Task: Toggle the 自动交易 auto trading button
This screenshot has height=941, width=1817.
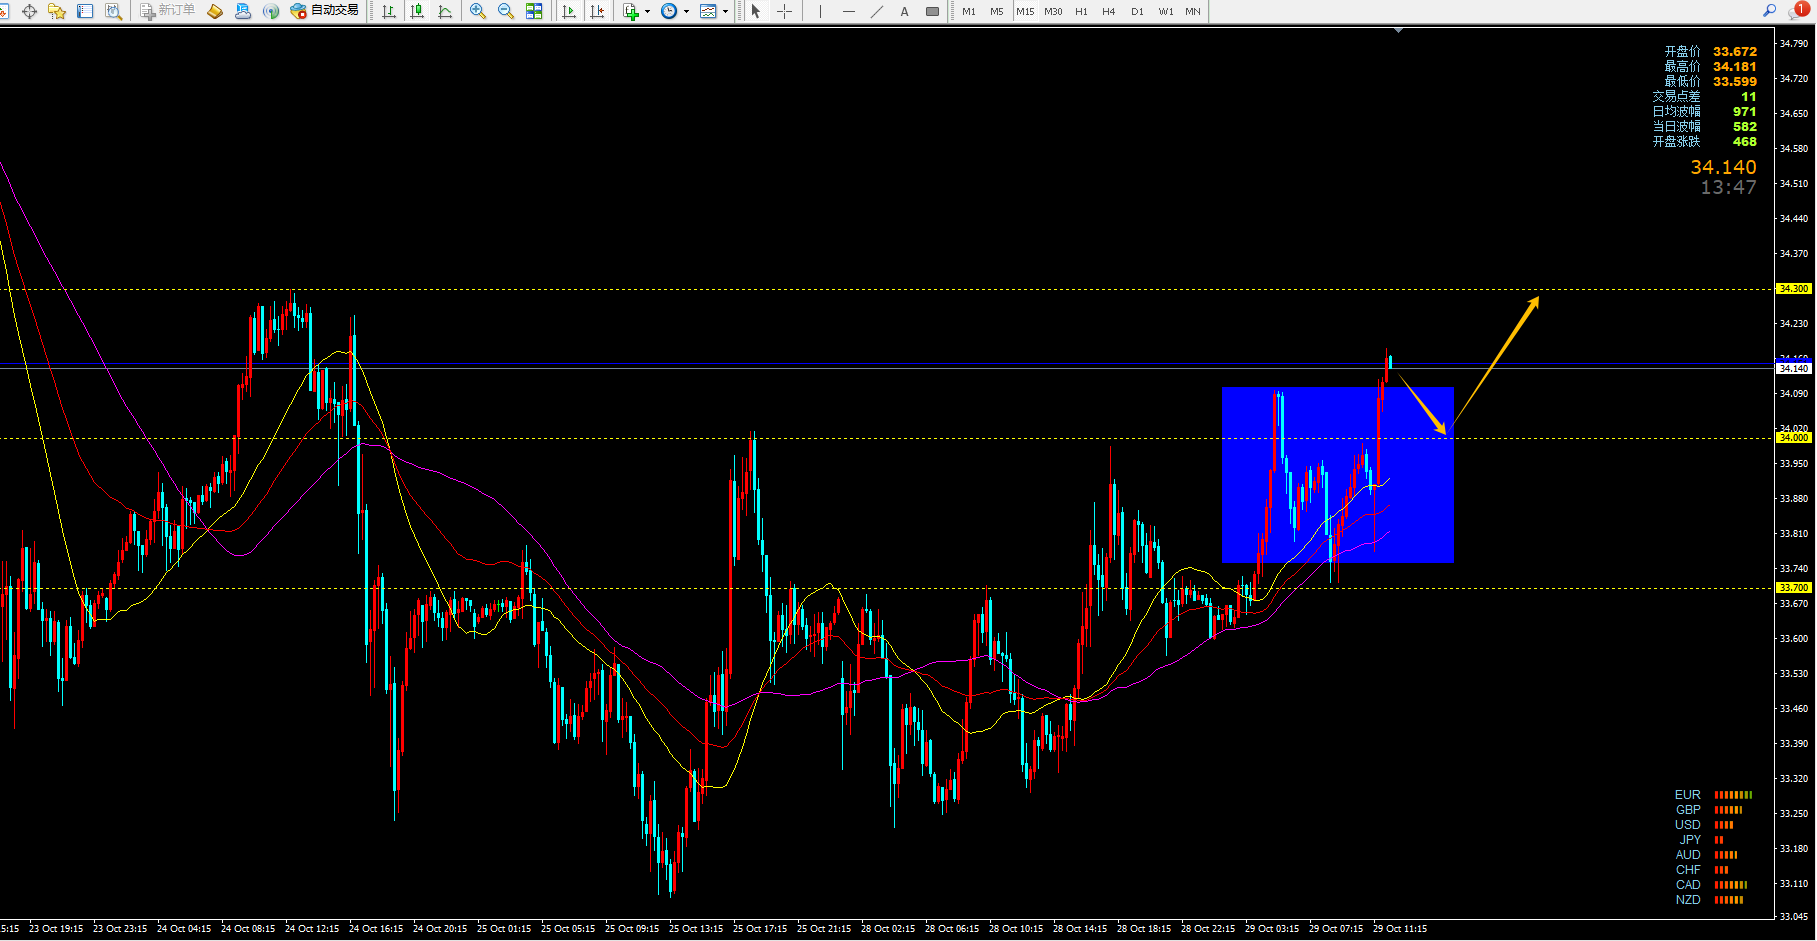Action: coord(324,11)
